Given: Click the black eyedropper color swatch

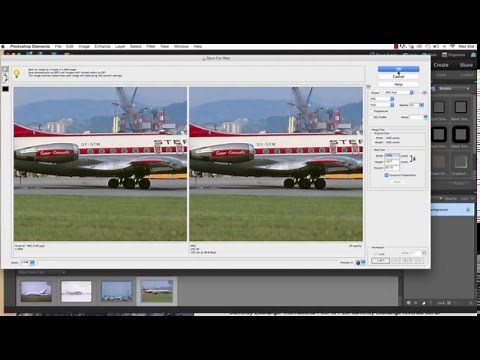Looking at the screenshot, I should (x=5, y=89).
